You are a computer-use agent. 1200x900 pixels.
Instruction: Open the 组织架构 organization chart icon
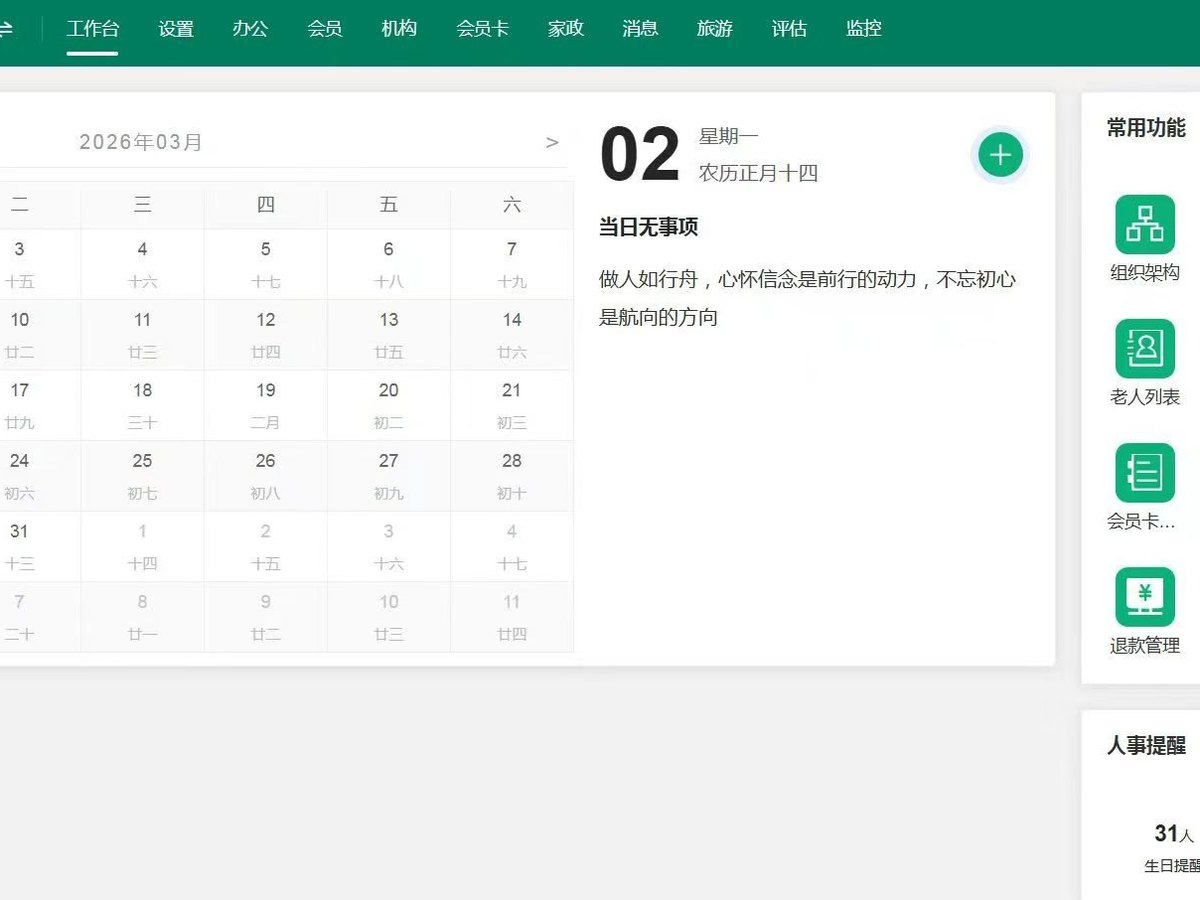coord(1145,224)
